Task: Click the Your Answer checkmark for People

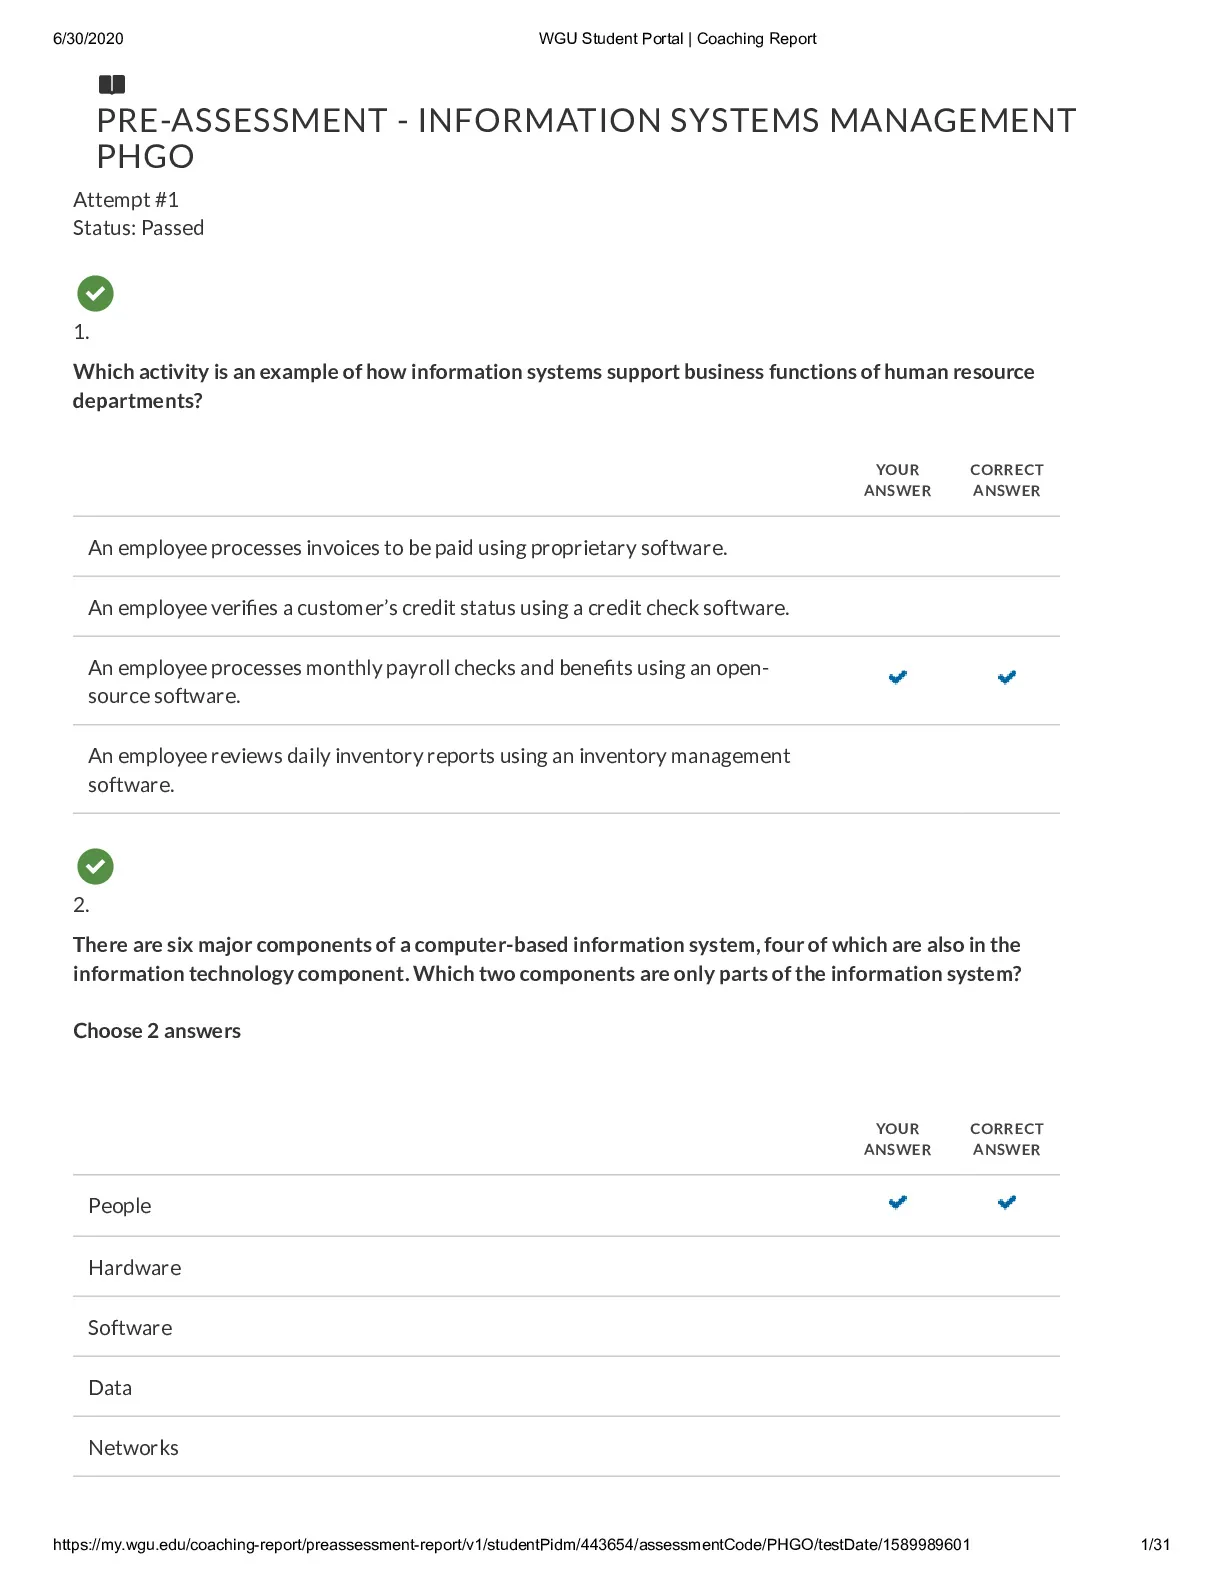Action: click(x=898, y=1202)
